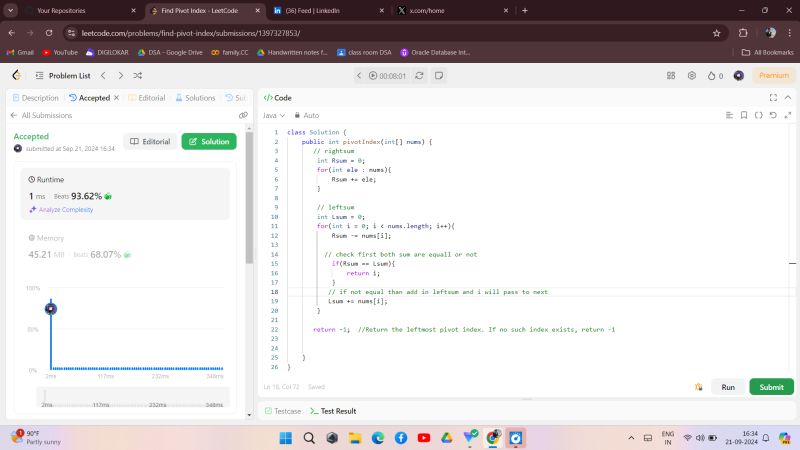Open the LeetCode logo home link
This screenshot has height=450, width=800.
point(16,76)
